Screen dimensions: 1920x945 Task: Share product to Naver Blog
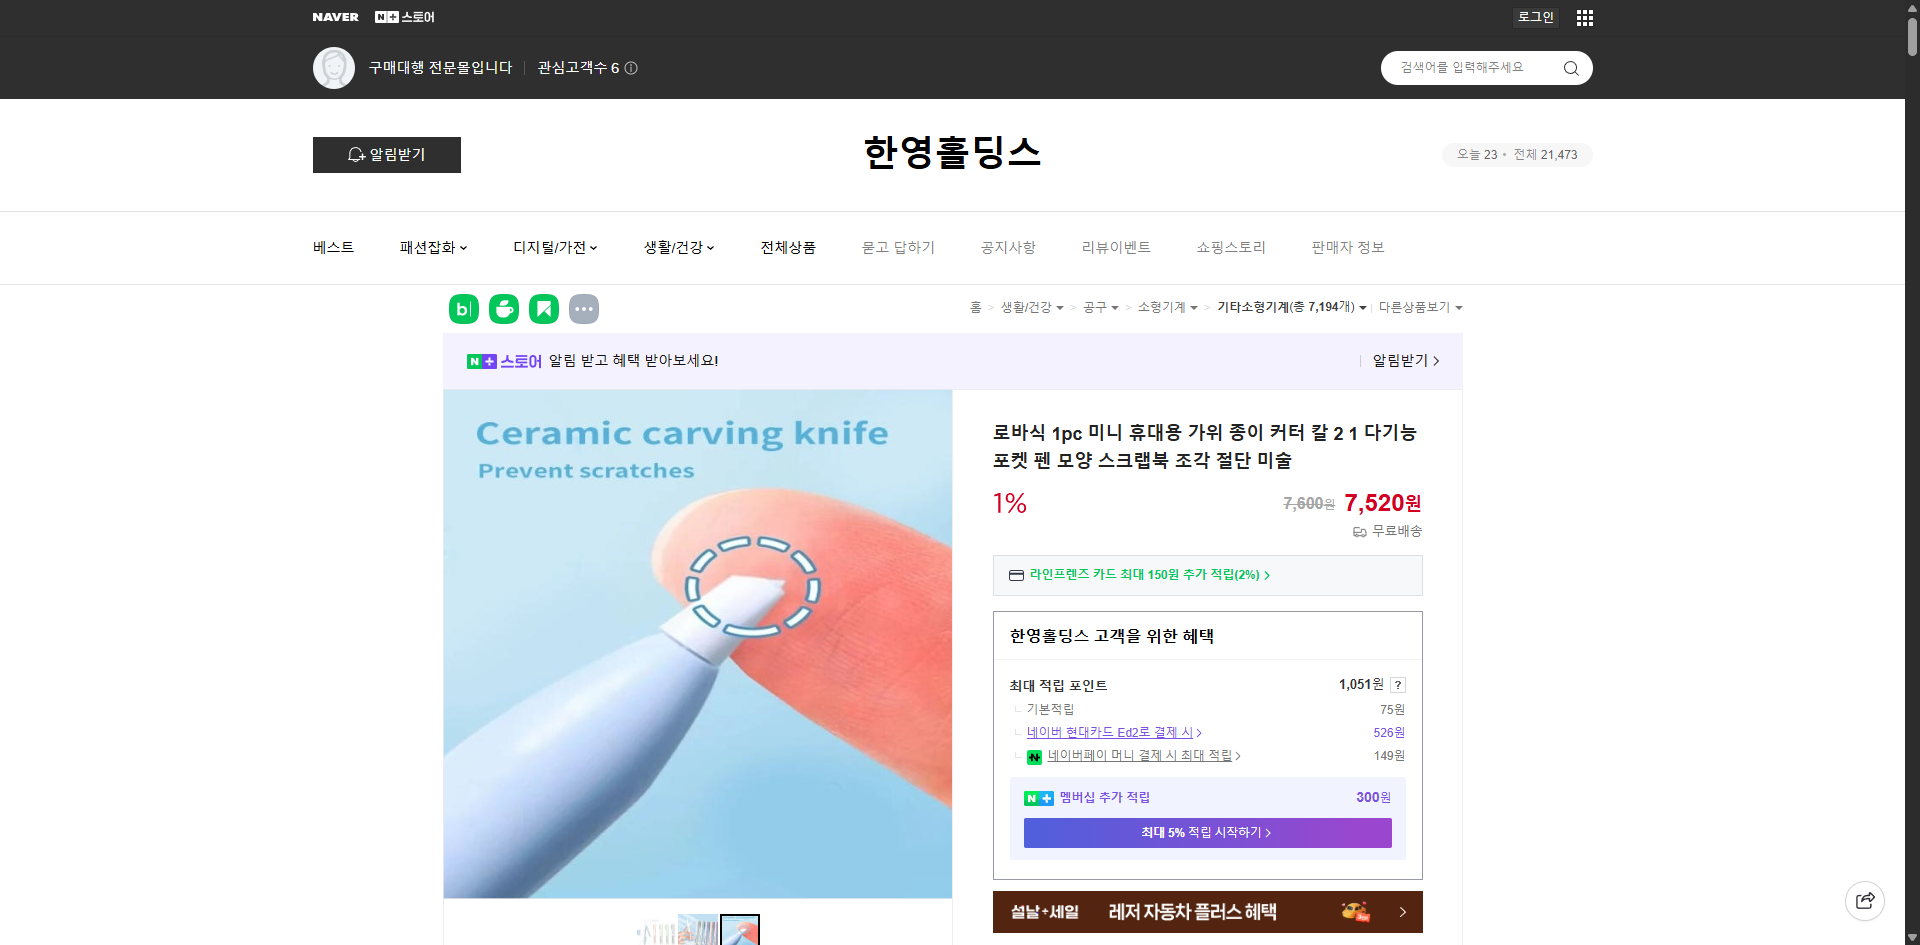click(x=463, y=309)
